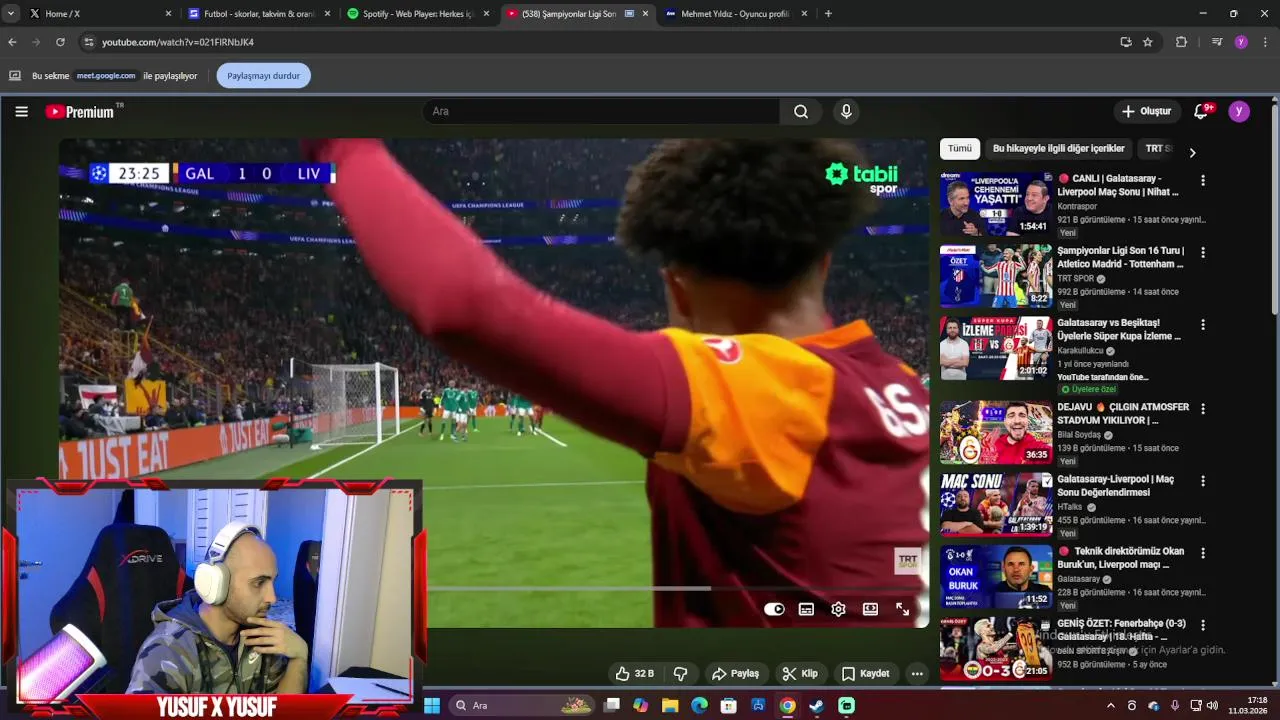Switch to the Spotify Web Player tab

(418, 14)
